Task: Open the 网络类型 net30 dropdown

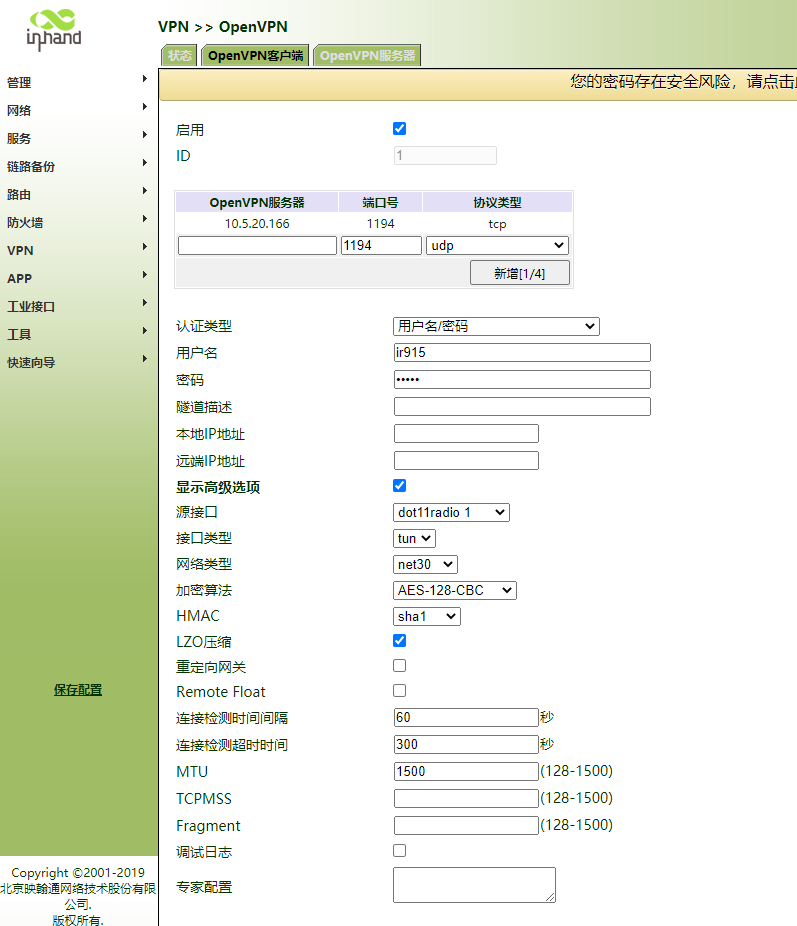Action: coord(425,564)
